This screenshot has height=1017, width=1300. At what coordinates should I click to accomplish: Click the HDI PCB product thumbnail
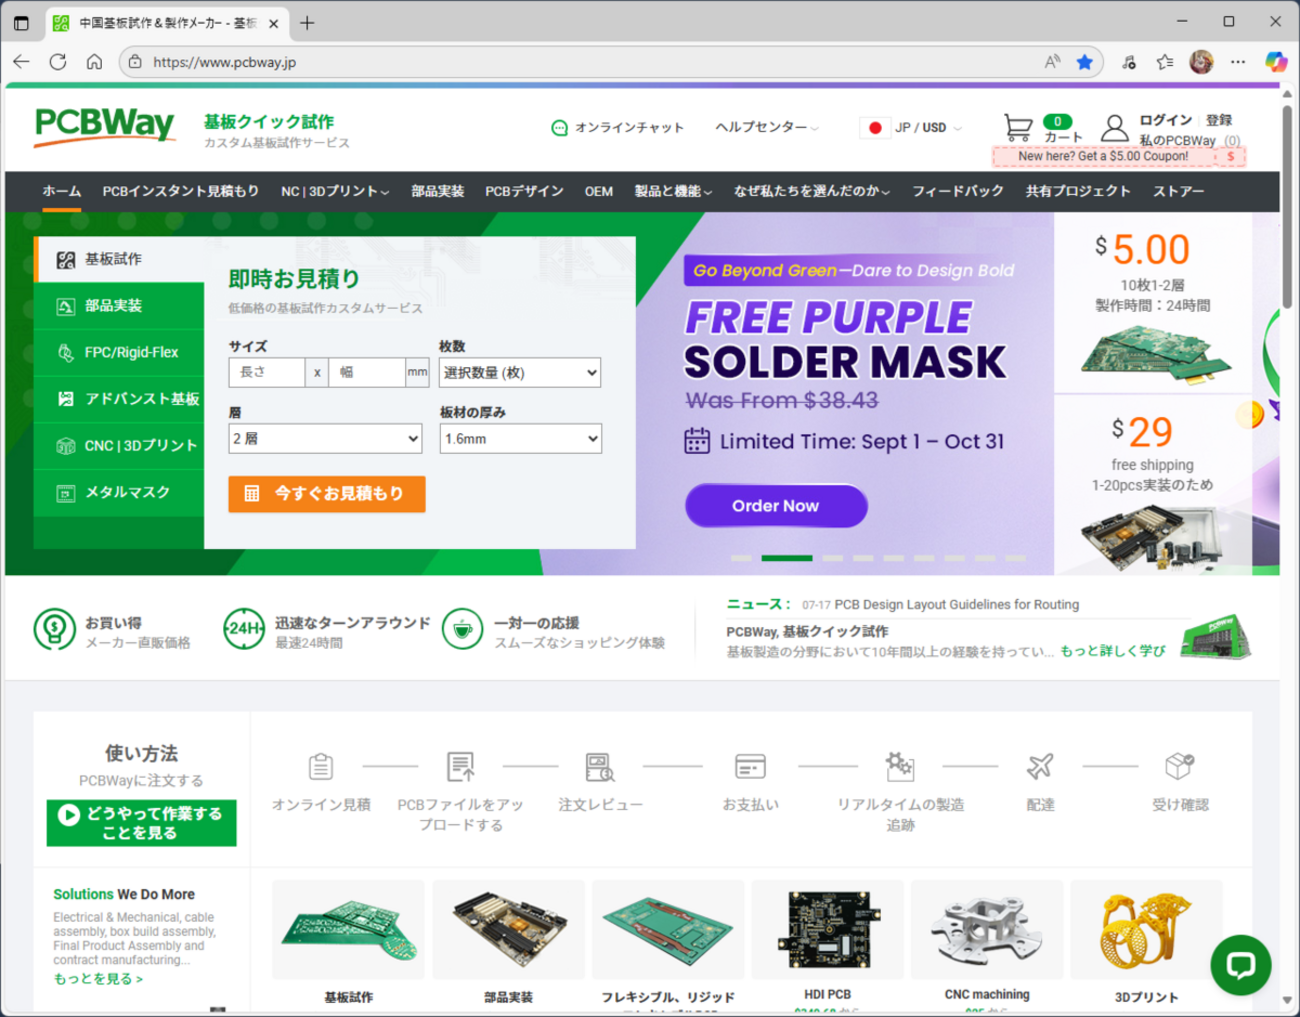827,930
